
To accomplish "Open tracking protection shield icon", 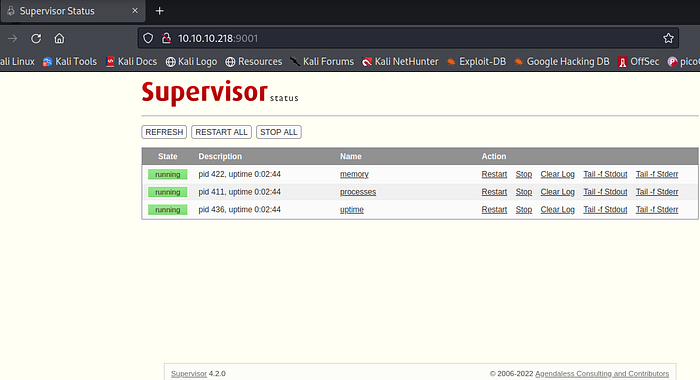I will [x=148, y=38].
